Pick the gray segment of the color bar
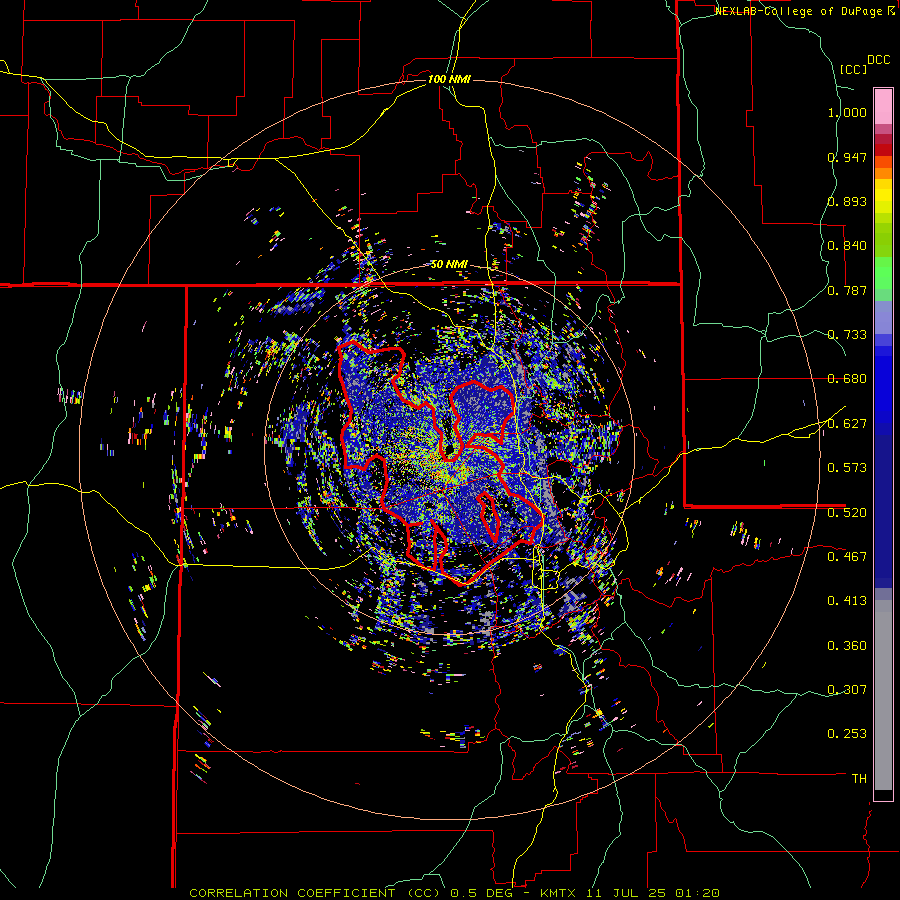The width and height of the screenshot is (900, 900). (x=883, y=695)
